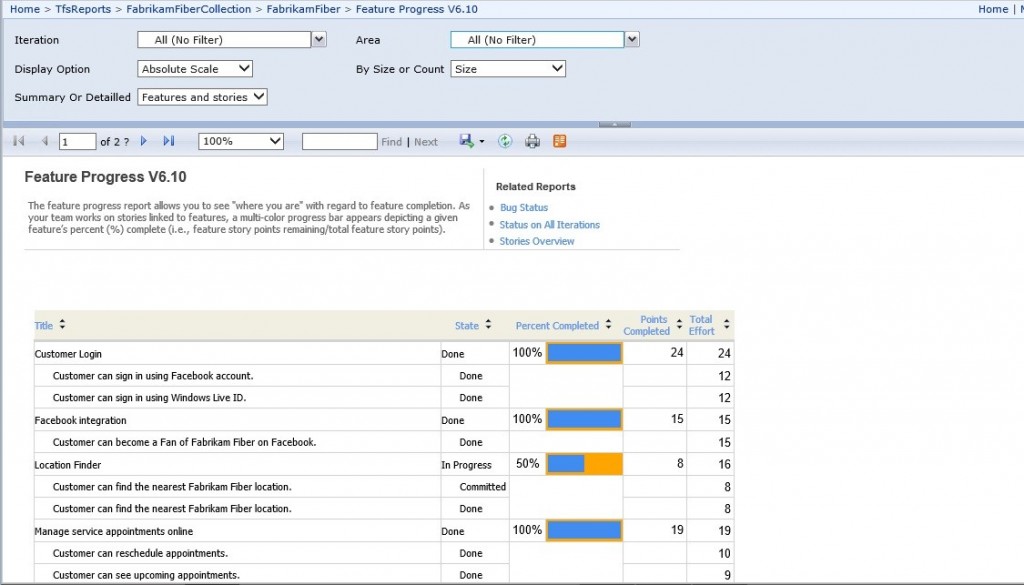Open FabrikamFiber breadcrumb link
The height and width of the screenshot is (585, 1024).
click(x=303, y=9)
